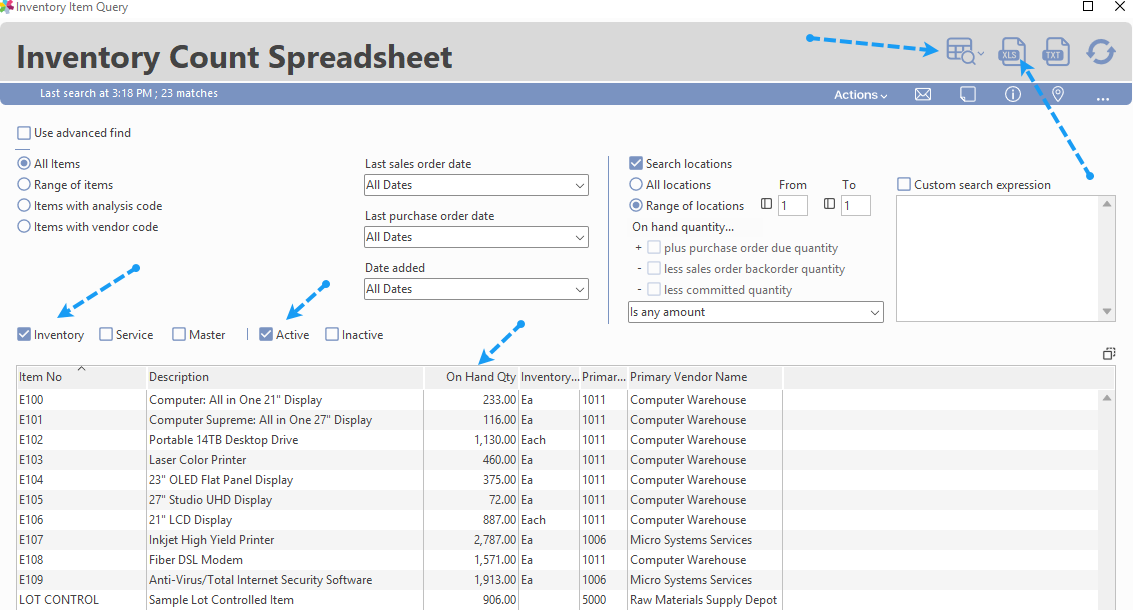This screenshot has width=1133, height=610.
Task: Open the From location lookup icon
Action: [x=767, y=205]
